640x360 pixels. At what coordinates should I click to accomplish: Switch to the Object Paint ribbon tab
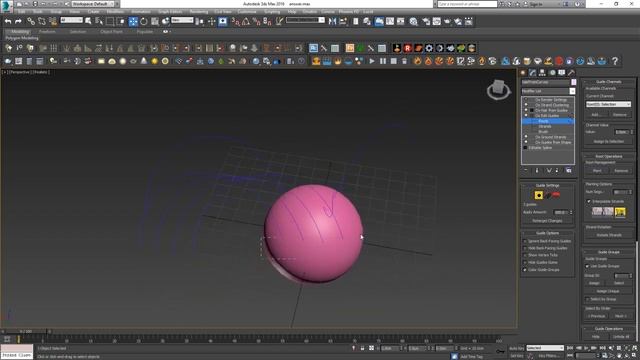click(x=111, y=31)
